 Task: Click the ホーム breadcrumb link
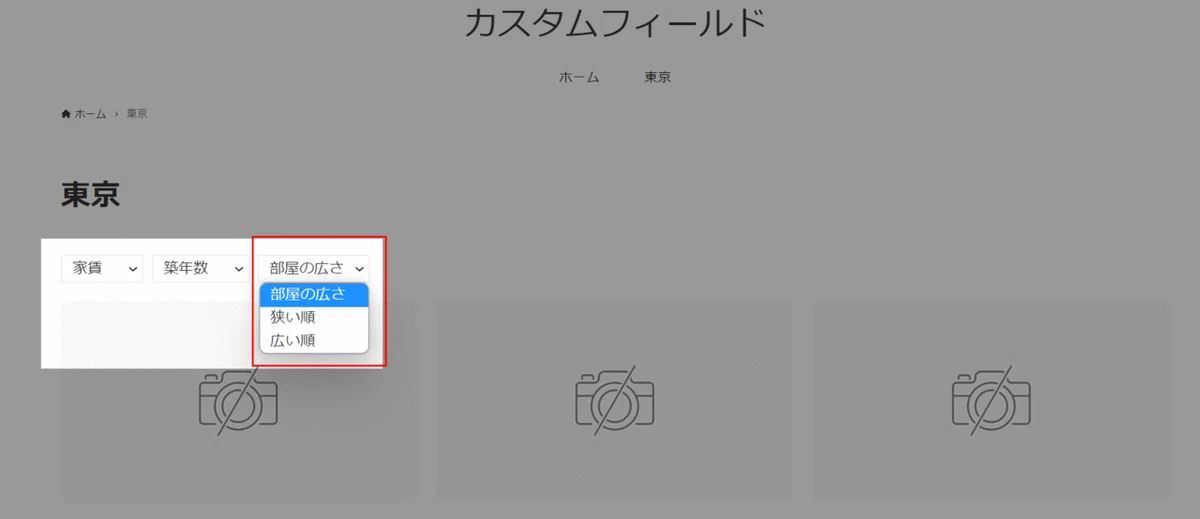[x=90, y=114]
